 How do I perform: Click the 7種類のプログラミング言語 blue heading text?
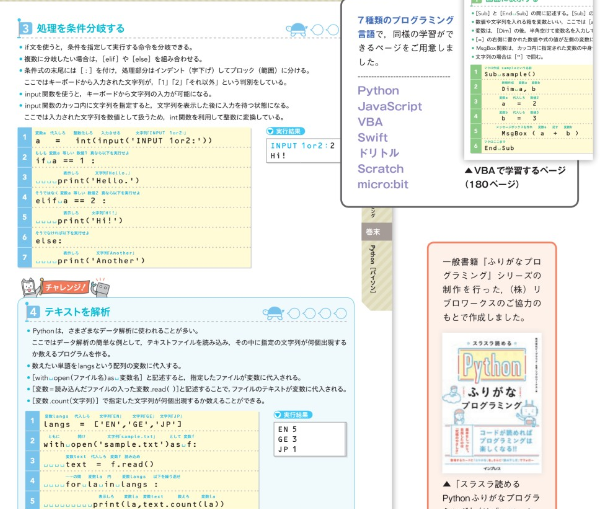pyautogui.click(x=406, y=27)
